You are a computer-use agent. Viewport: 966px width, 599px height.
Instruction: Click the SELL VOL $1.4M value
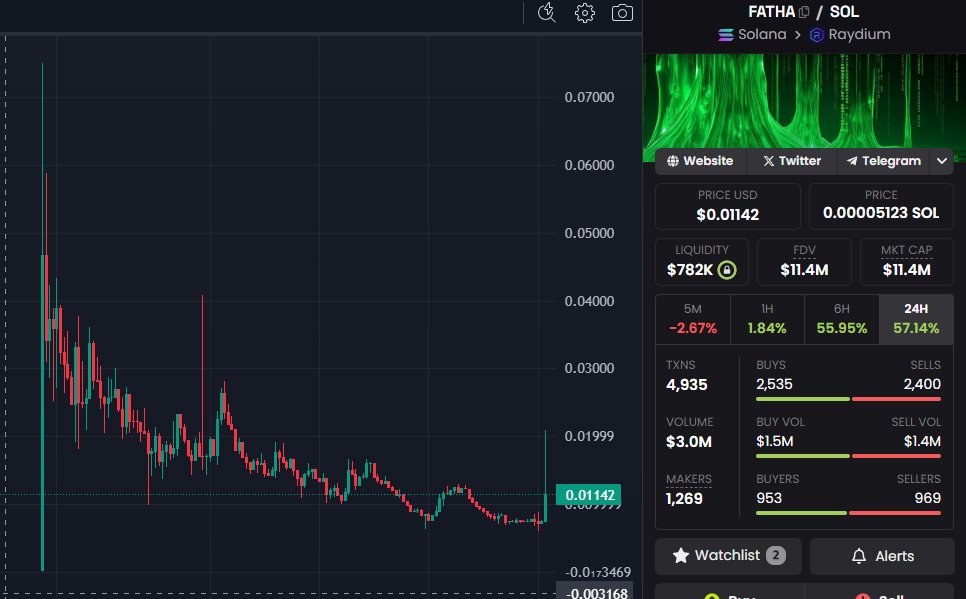922,441
